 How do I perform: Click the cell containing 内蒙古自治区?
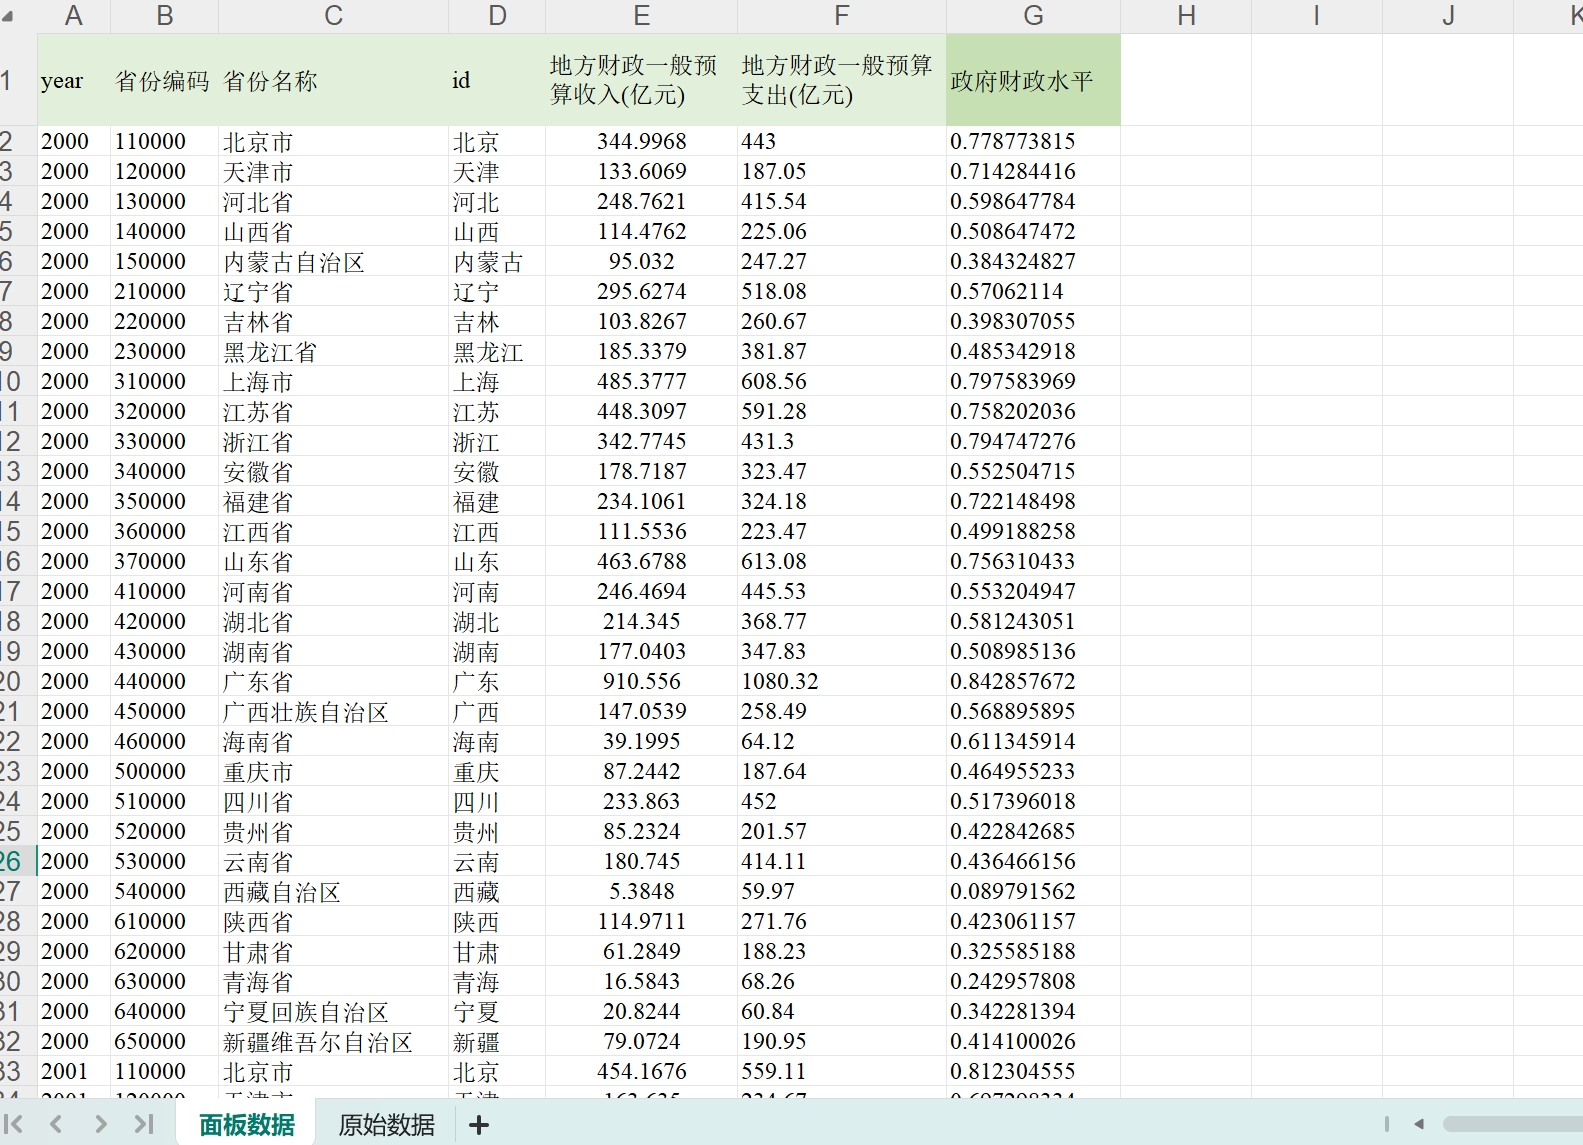(x=294, y=262)
